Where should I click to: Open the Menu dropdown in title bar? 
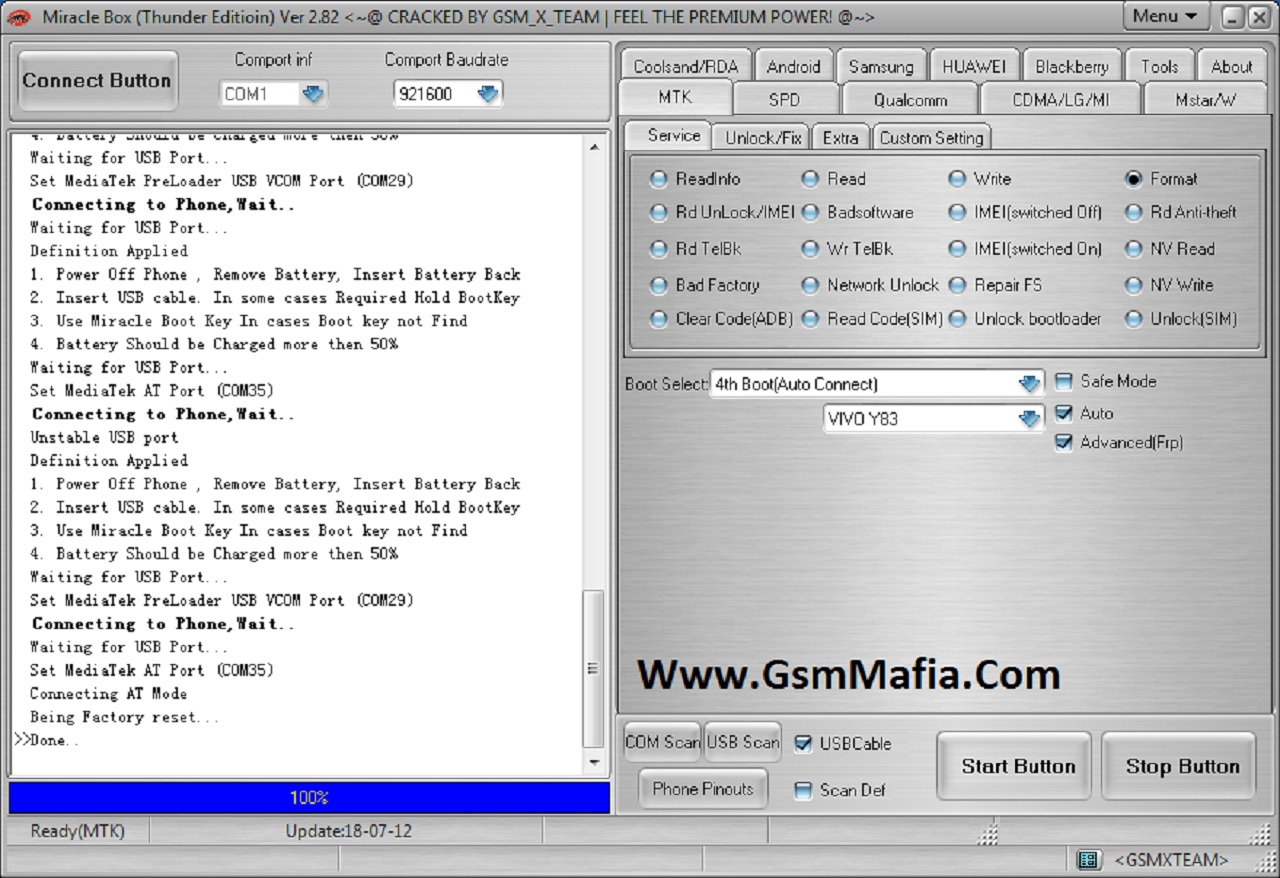pos(1165,16)
